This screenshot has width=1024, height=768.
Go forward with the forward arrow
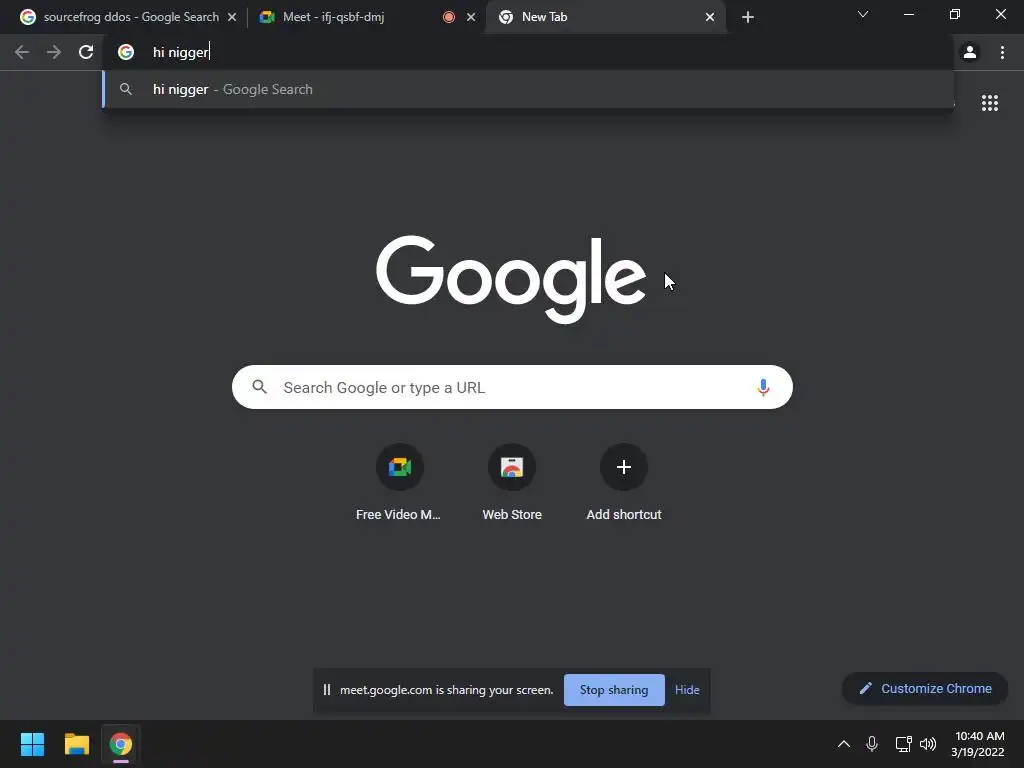point(54,52)
